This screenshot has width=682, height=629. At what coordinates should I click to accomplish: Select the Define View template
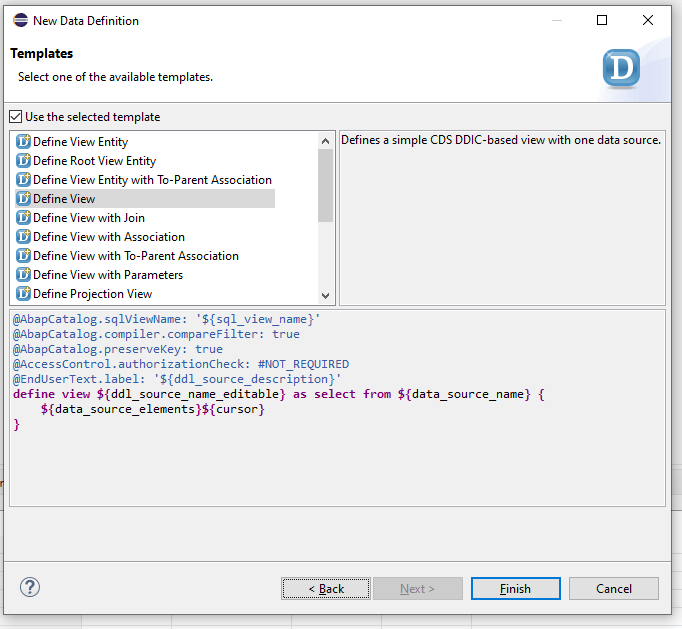(x=64, y=199)
